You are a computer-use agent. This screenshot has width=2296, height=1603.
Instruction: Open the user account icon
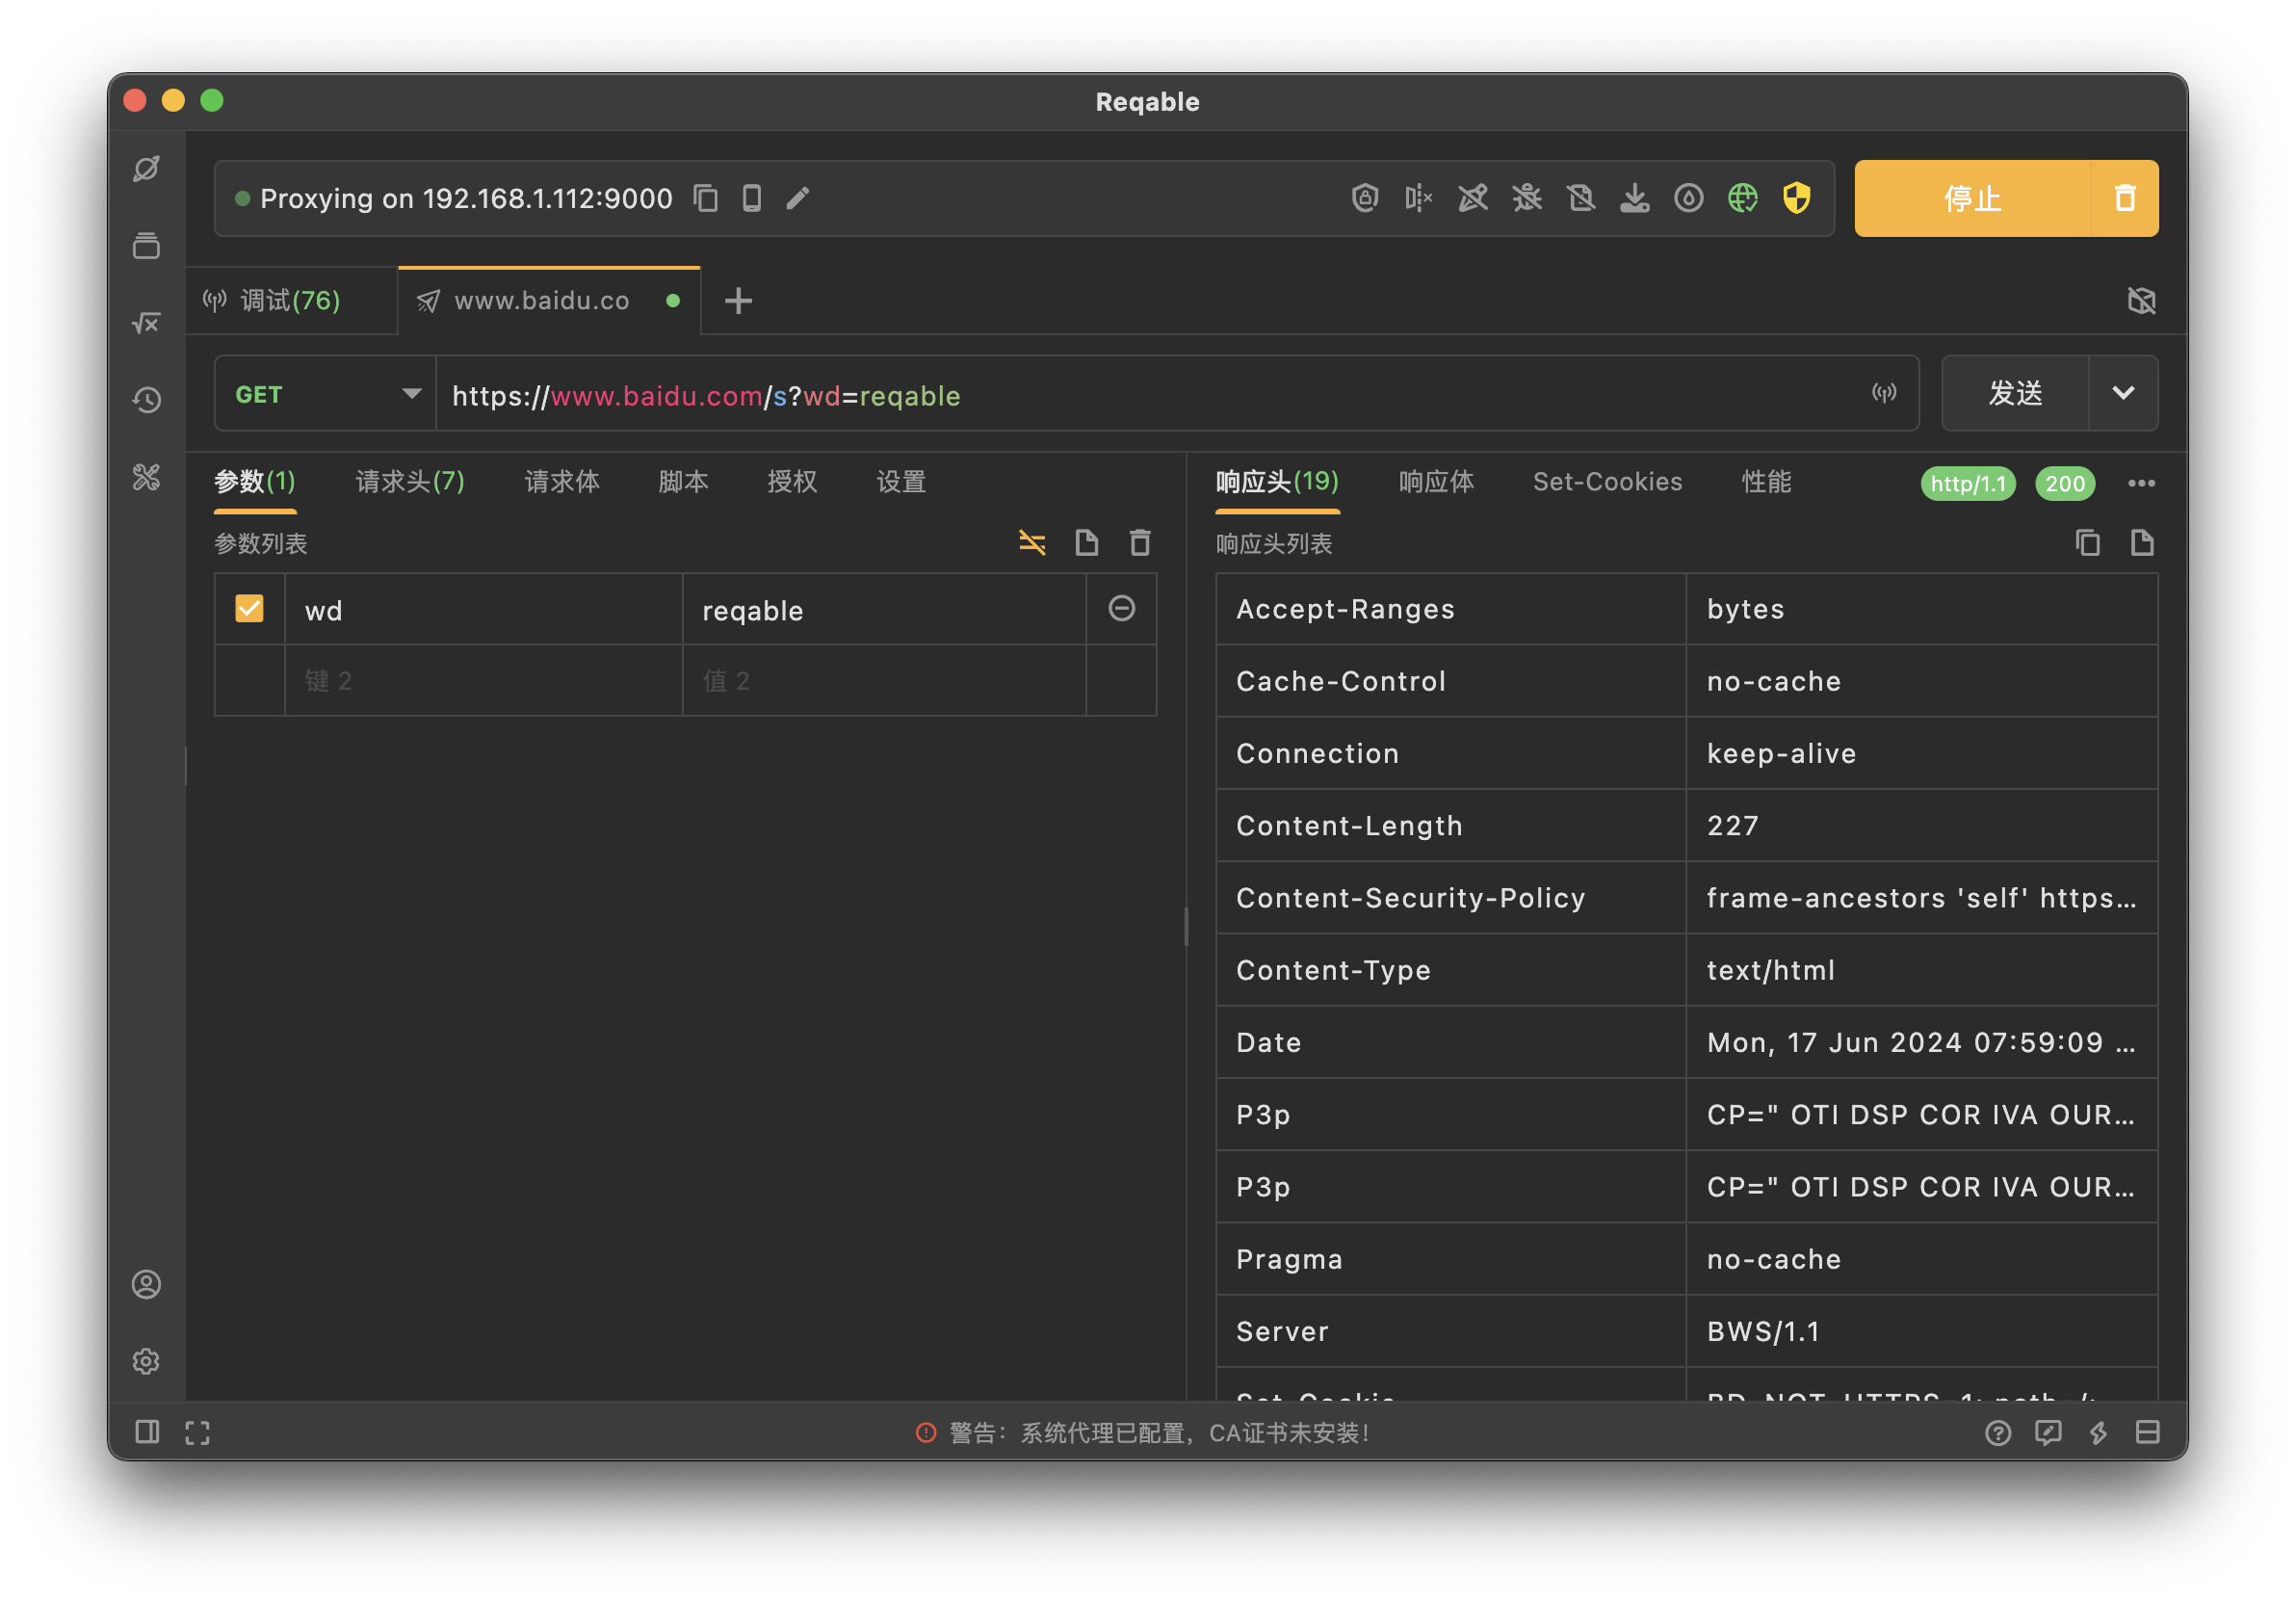(146, 1284)
